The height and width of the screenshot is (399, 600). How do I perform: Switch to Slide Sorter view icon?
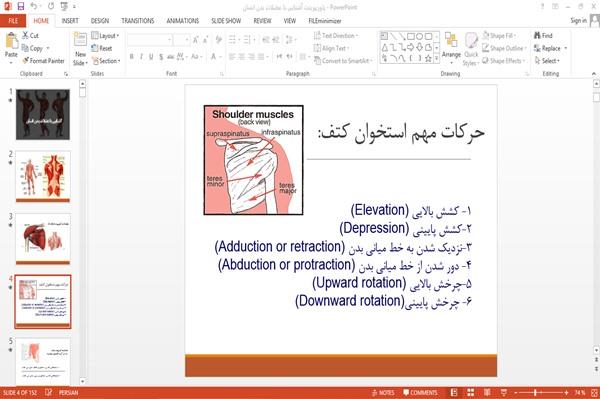tap(471, 392)
